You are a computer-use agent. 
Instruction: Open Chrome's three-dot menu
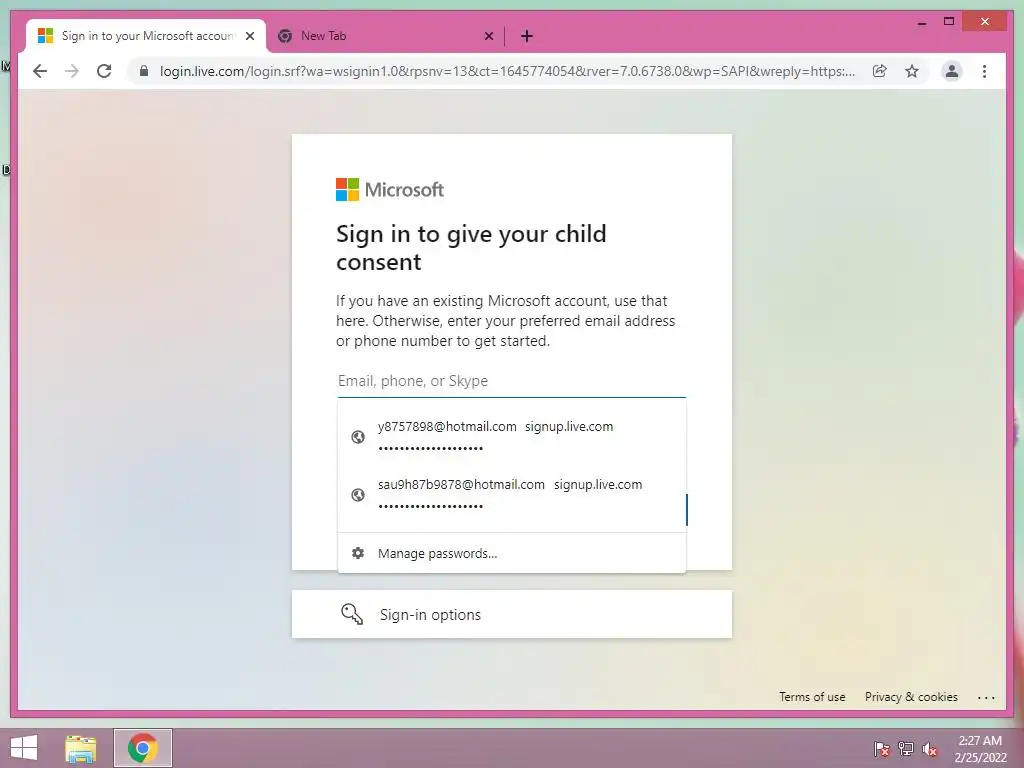[984, 71]
